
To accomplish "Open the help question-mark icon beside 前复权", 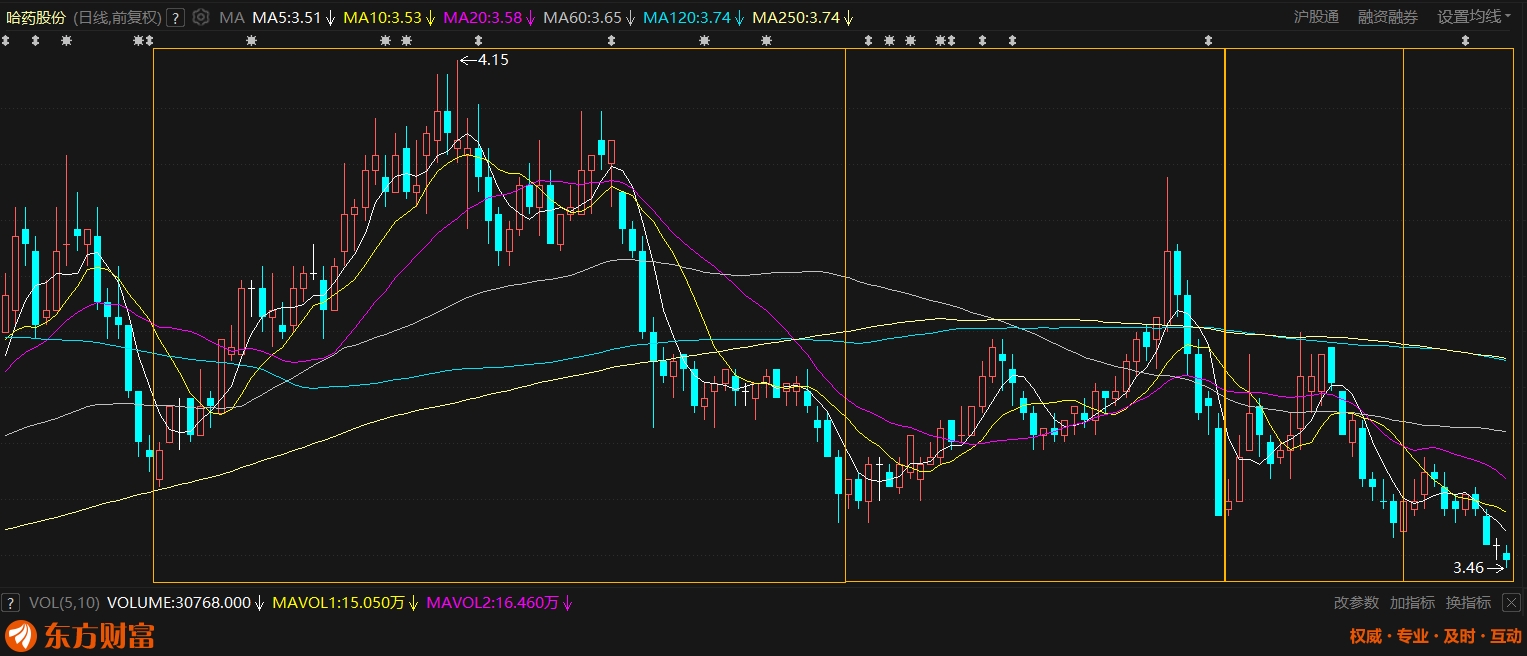I will pyautogui.click(x=175, y=17).
